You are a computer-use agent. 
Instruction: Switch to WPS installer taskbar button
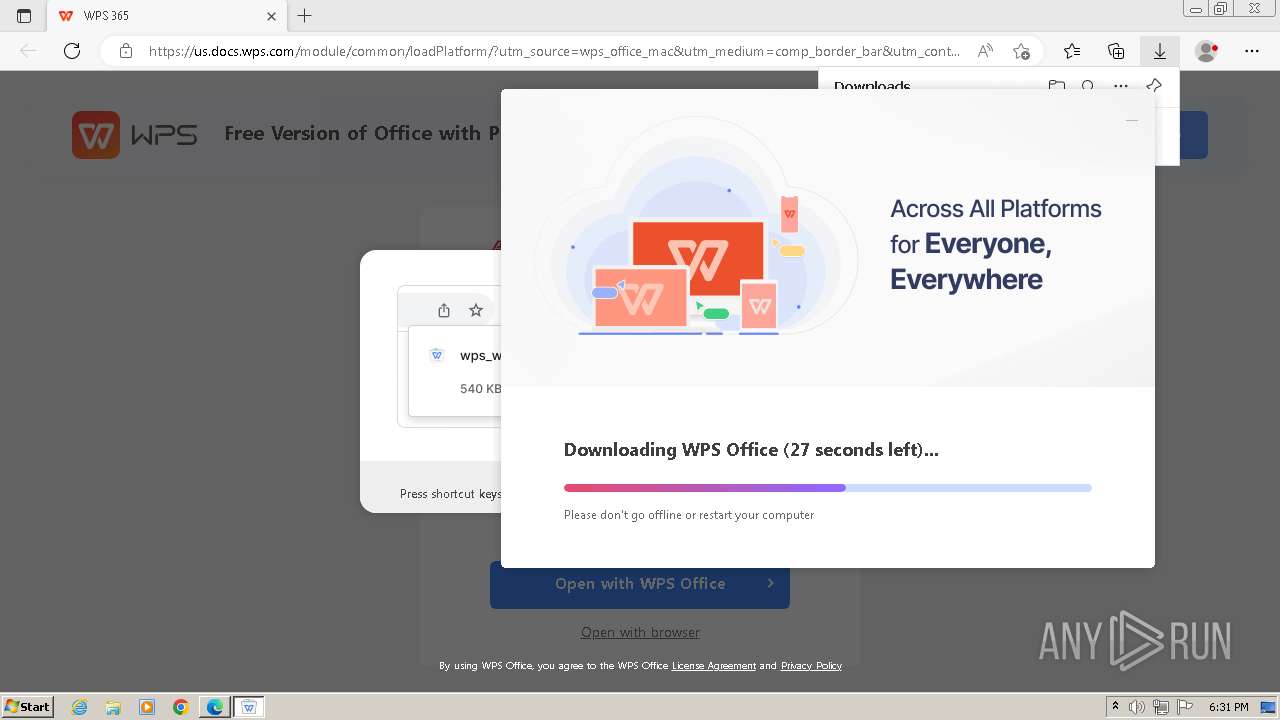(x=249, y=707)
